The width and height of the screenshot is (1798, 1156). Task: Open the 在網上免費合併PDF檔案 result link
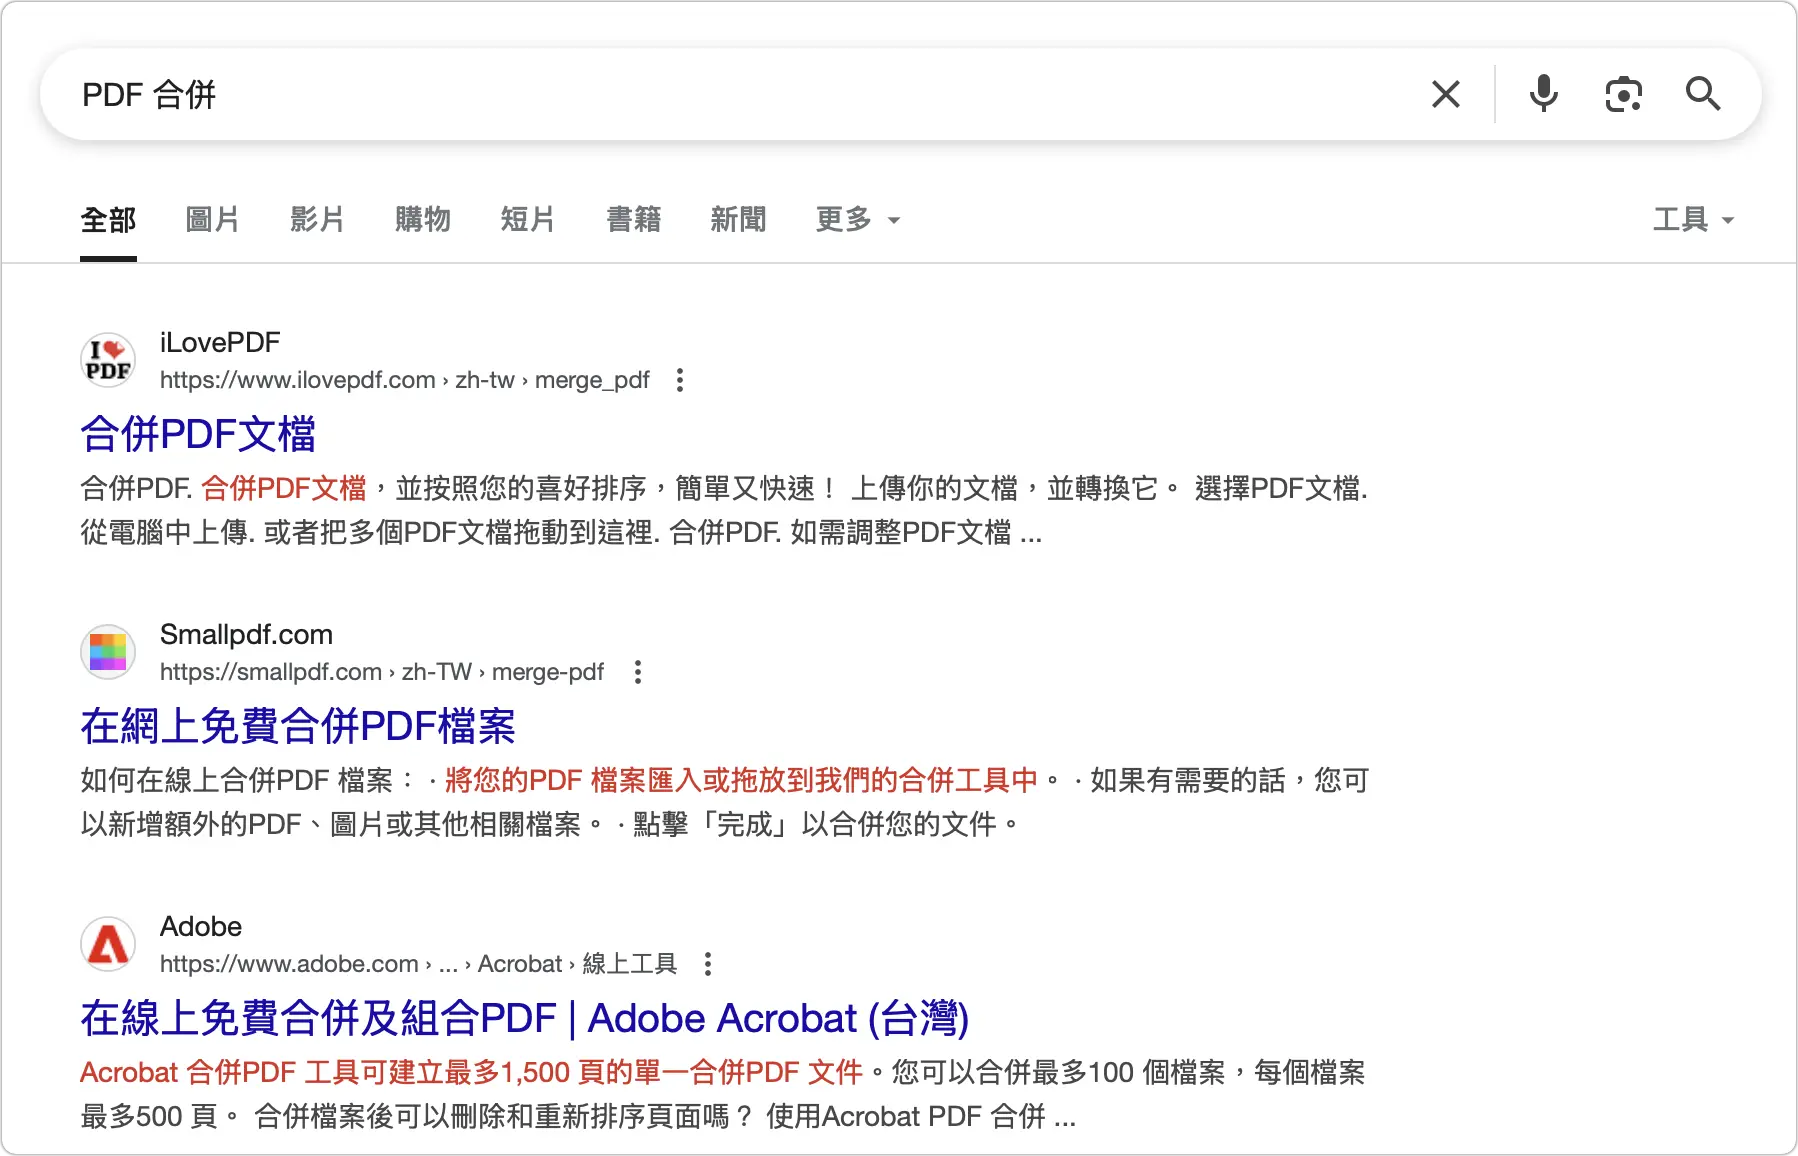(x=298, y=726)
